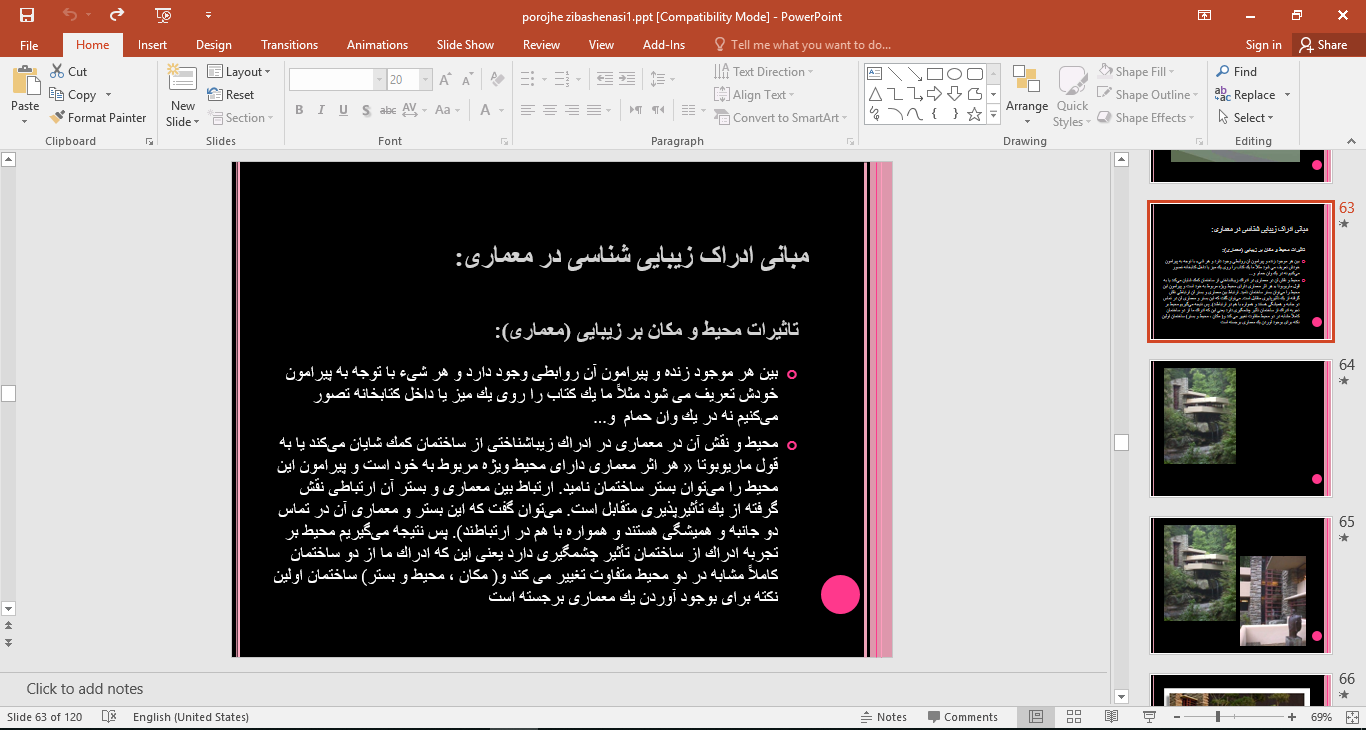
Task: Toggle Underline formatting
Action: coord(345,110)
